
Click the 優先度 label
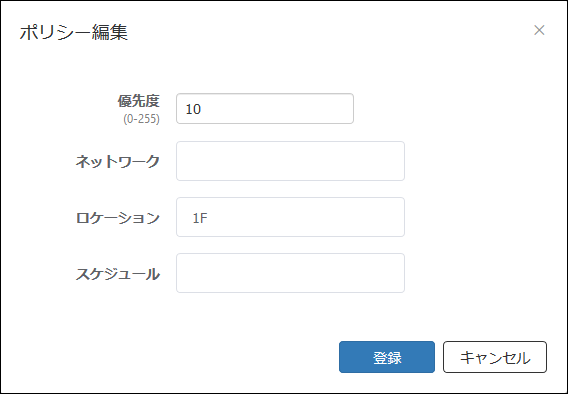pyautogui.click(x=138, y=101)
